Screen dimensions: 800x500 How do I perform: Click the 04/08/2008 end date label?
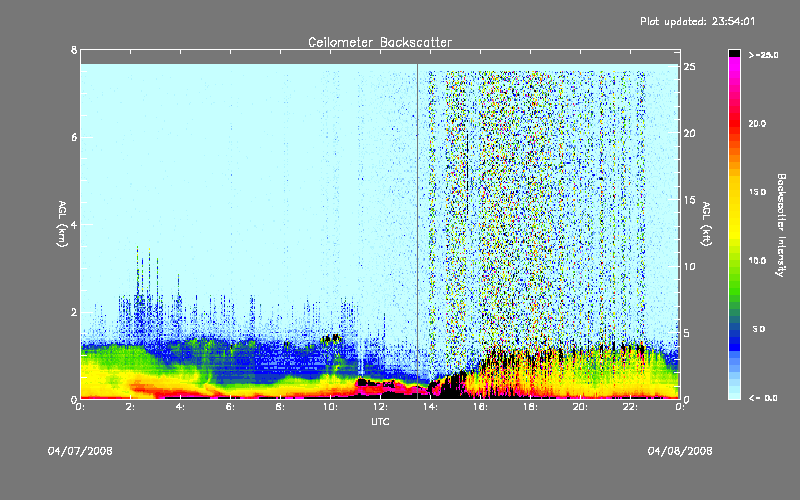[680, 451]
